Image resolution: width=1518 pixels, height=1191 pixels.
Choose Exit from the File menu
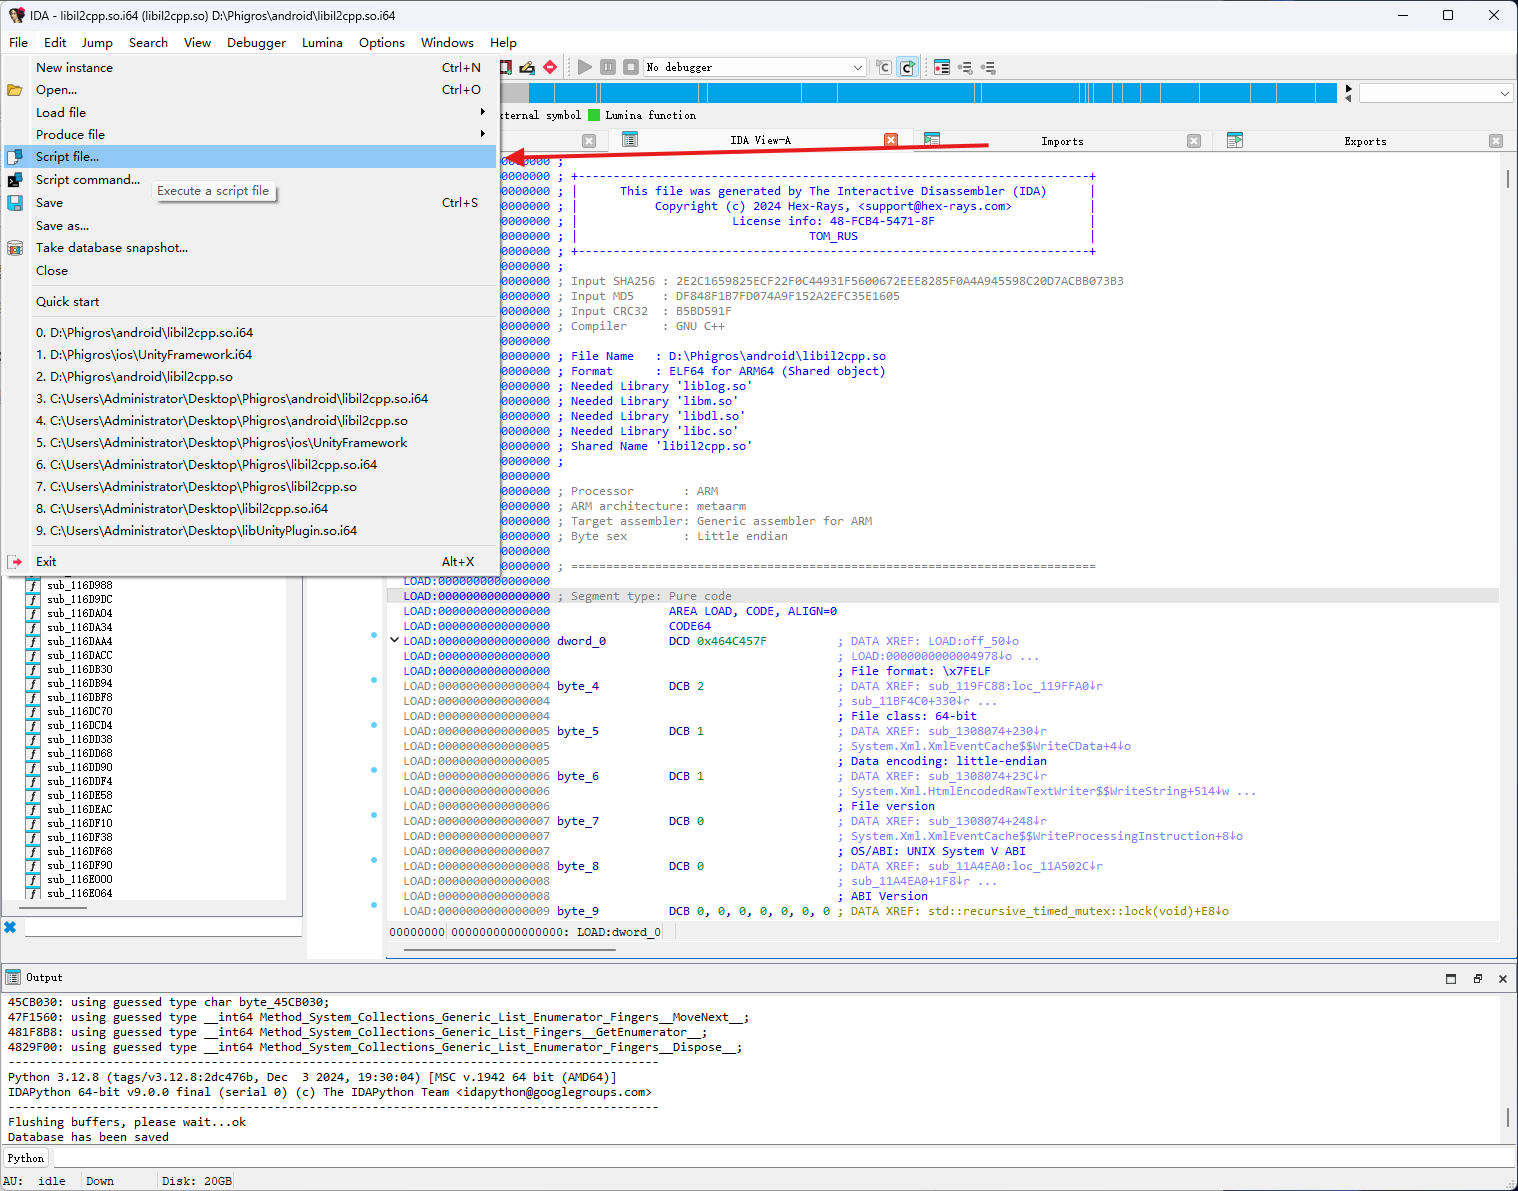[x=250, y=562]
